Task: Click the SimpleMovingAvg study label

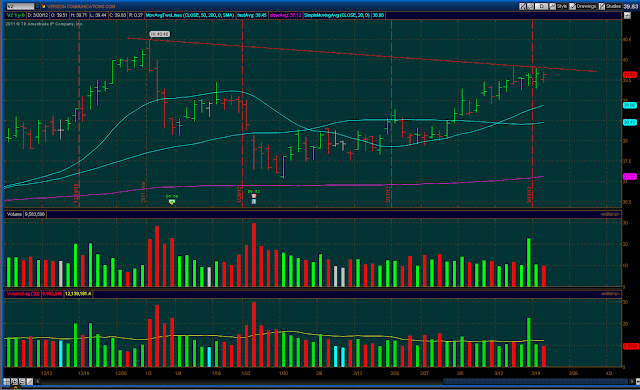Action: [x=337, y=15]
